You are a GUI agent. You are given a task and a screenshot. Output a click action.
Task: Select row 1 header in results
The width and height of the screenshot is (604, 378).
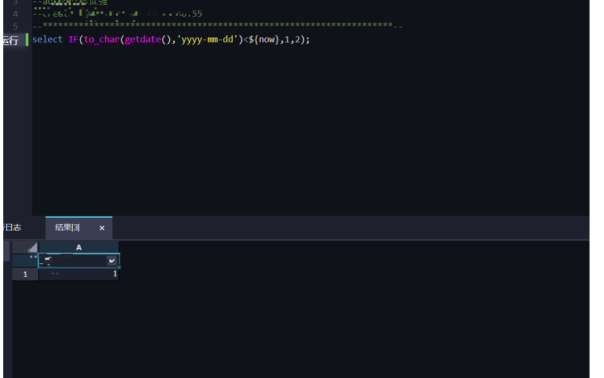[25, 274]
